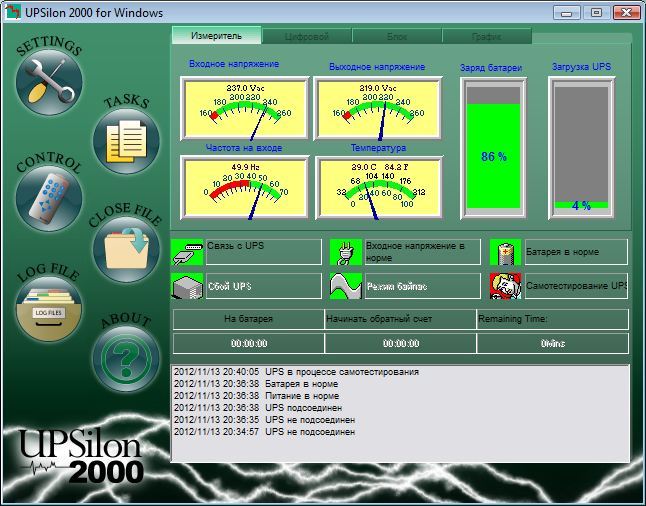Screen dimensions: 646x506
Task: Open the About question mark icon
Action: click(126, 359)
